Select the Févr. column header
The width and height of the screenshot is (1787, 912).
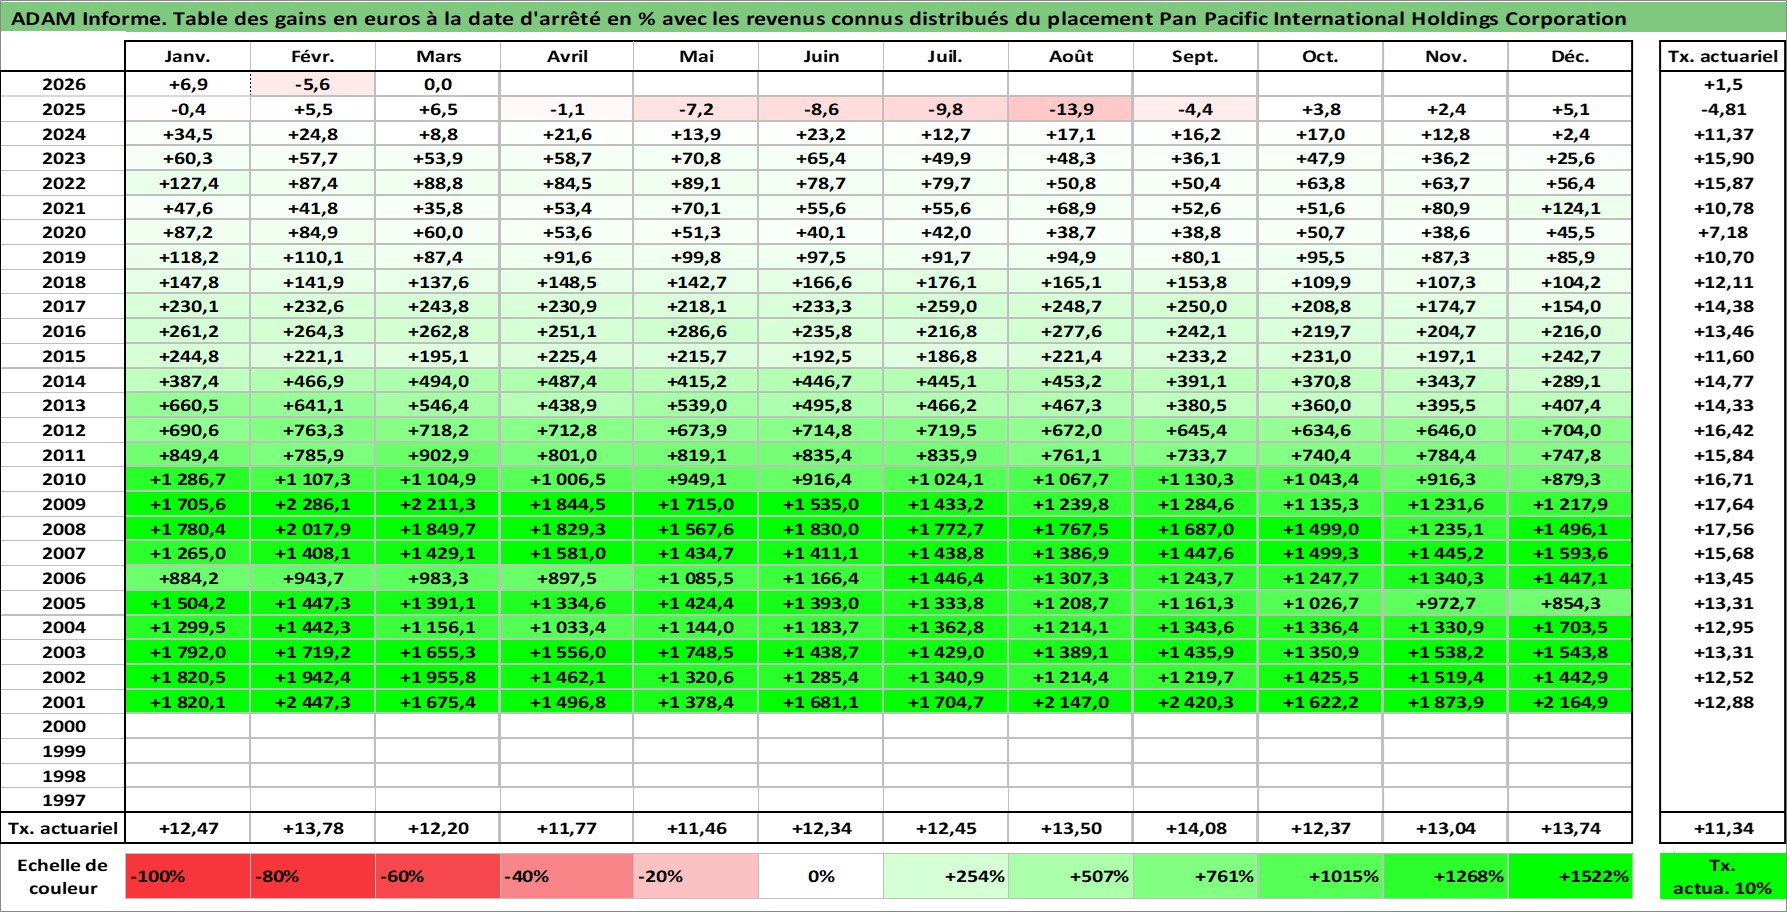tap(313, 57)
